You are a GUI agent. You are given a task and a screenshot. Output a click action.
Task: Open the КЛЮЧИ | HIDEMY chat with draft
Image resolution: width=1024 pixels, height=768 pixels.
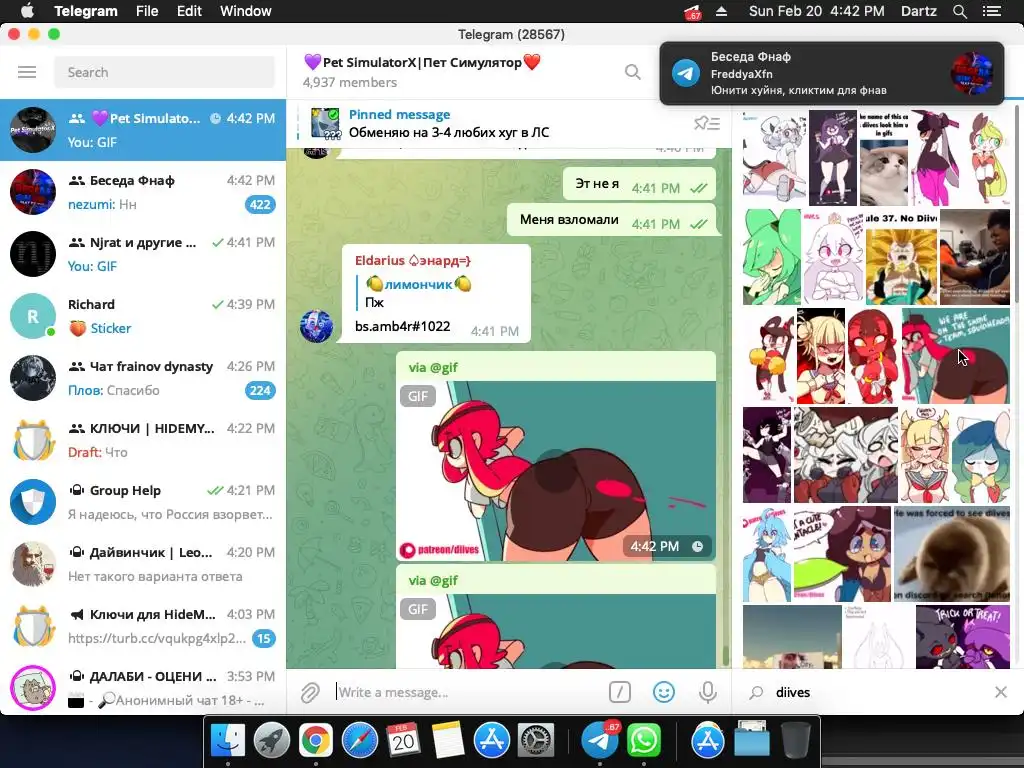pyautogui.click(x=143, y=440)
